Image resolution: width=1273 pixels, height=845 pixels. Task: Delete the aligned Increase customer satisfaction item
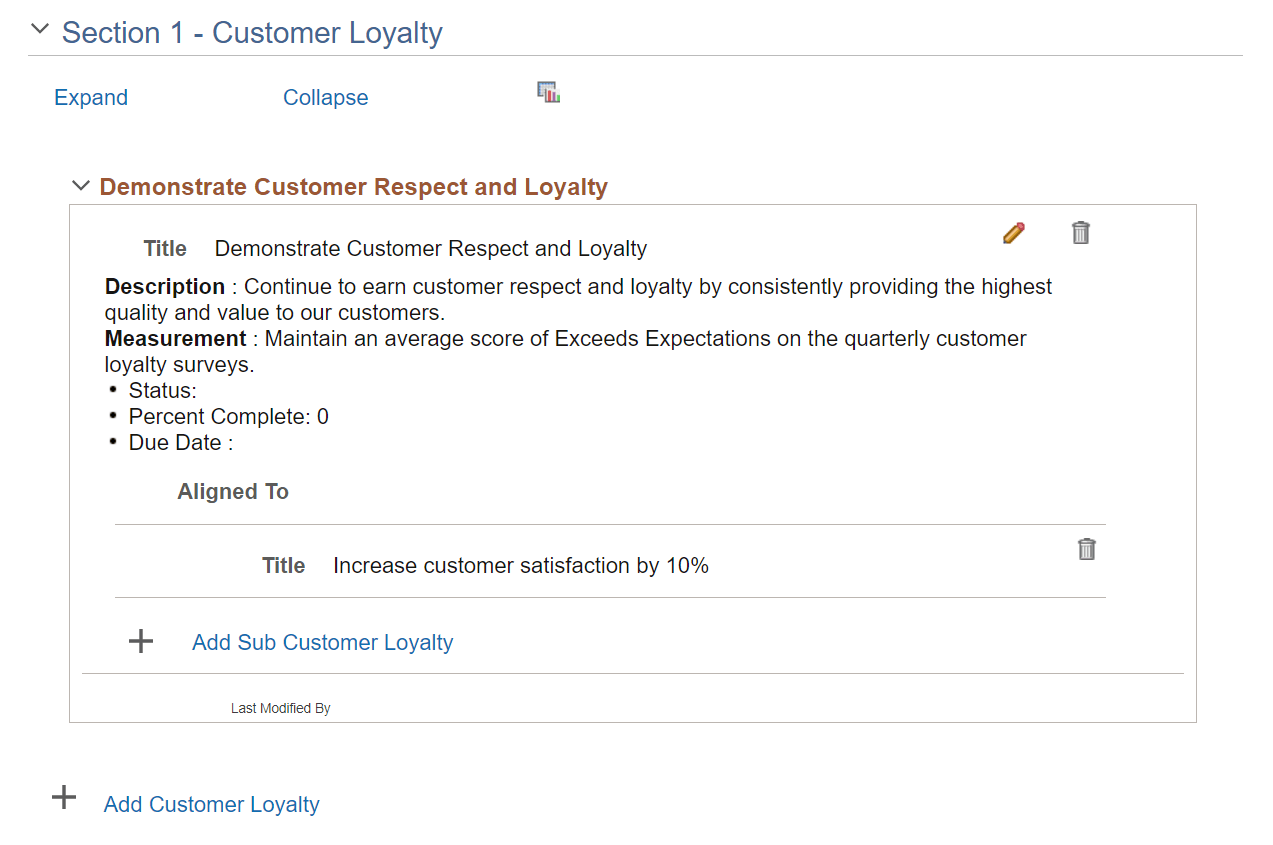click(1086, 549)
